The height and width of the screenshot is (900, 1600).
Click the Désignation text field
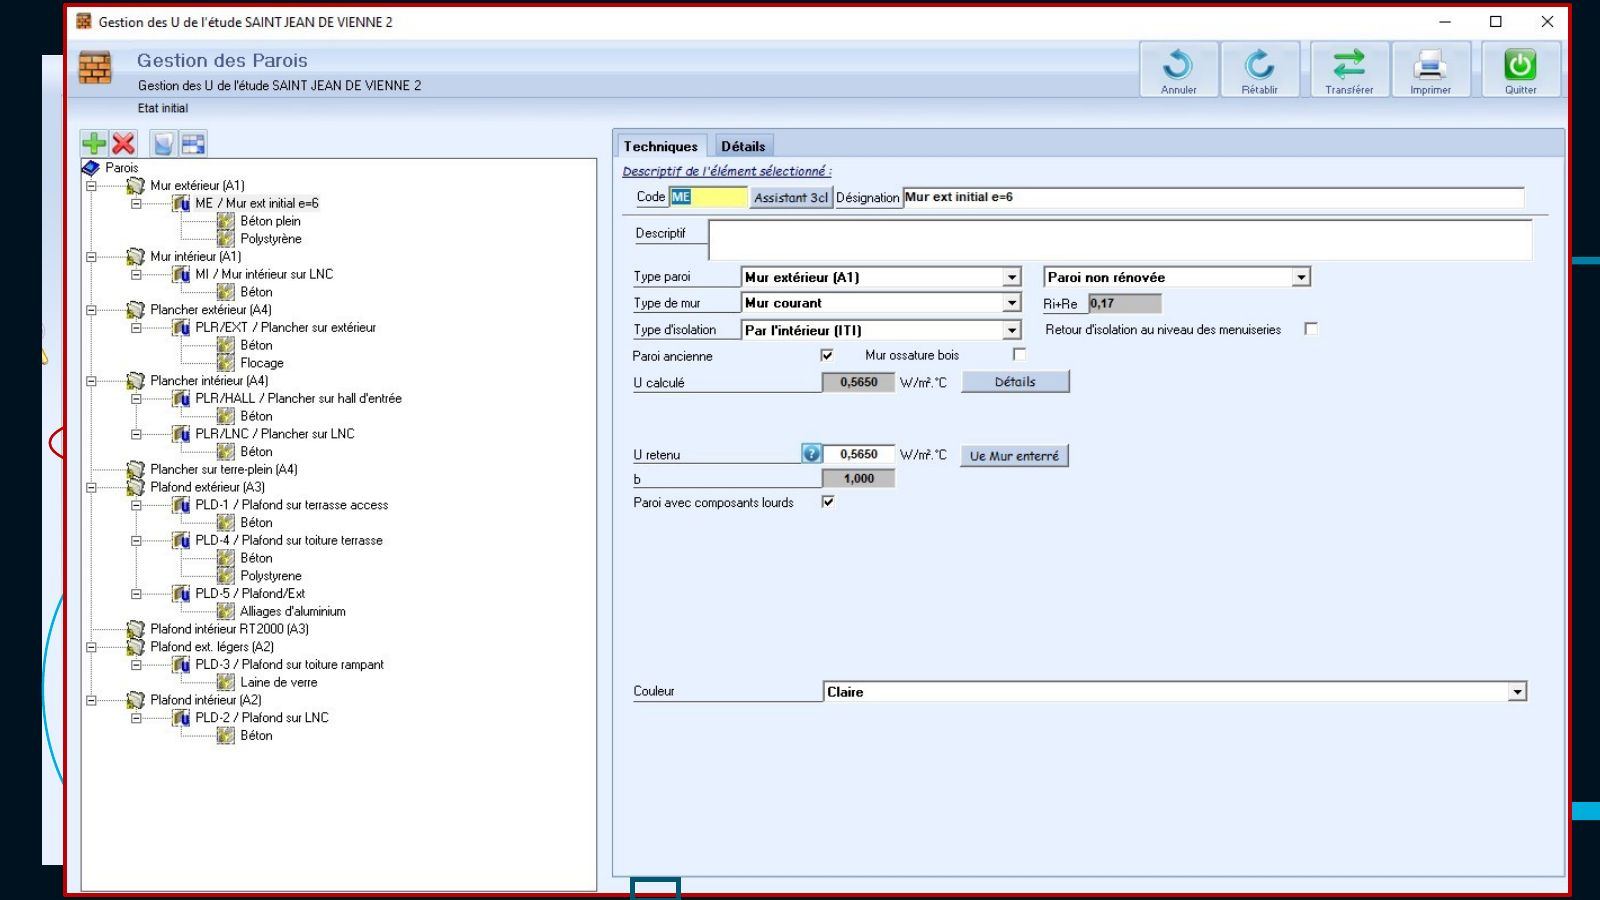click(x=1213, y=197)
